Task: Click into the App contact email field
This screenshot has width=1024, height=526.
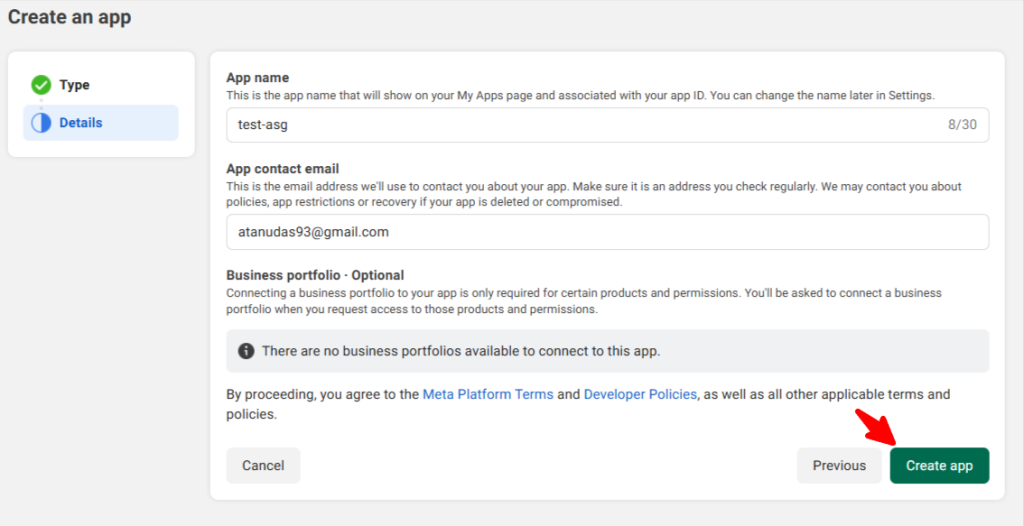Action: 607,232
